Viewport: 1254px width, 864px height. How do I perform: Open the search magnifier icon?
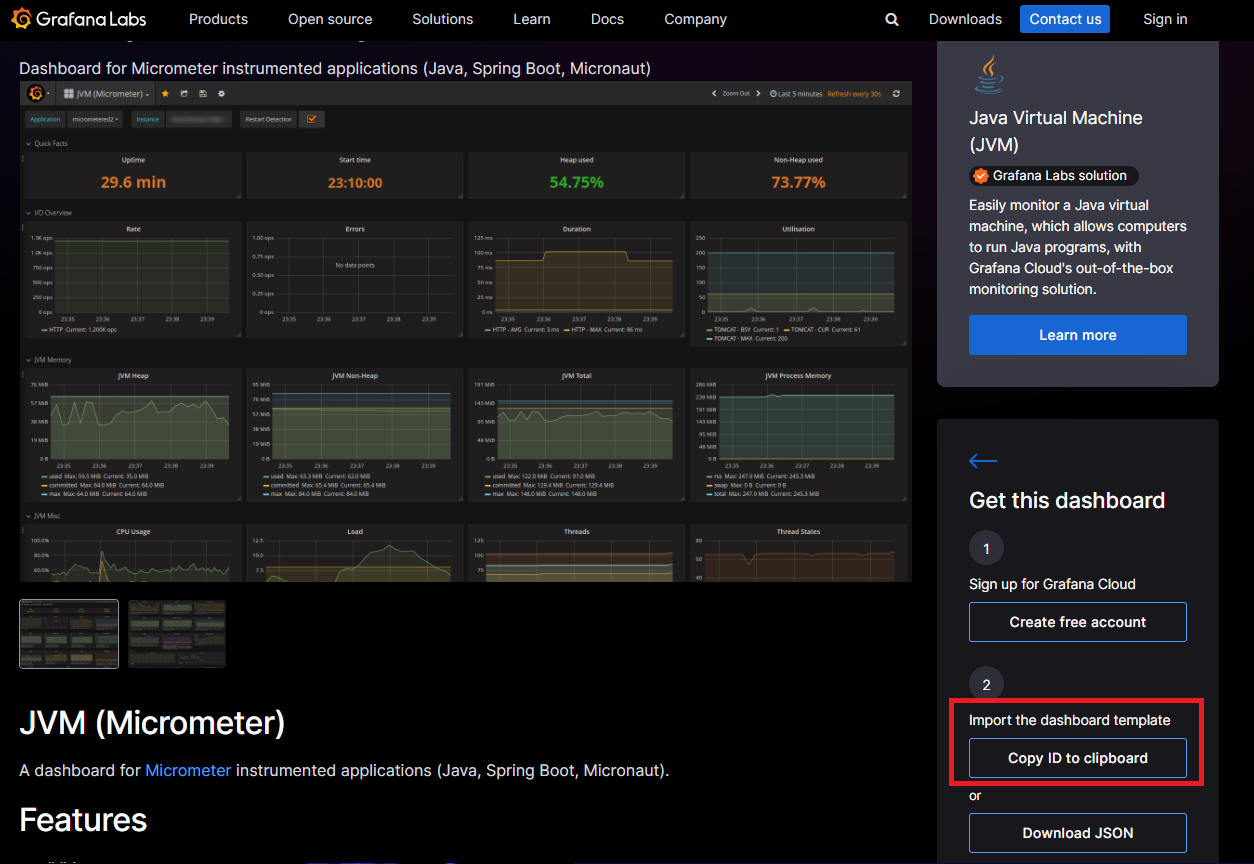892,19
